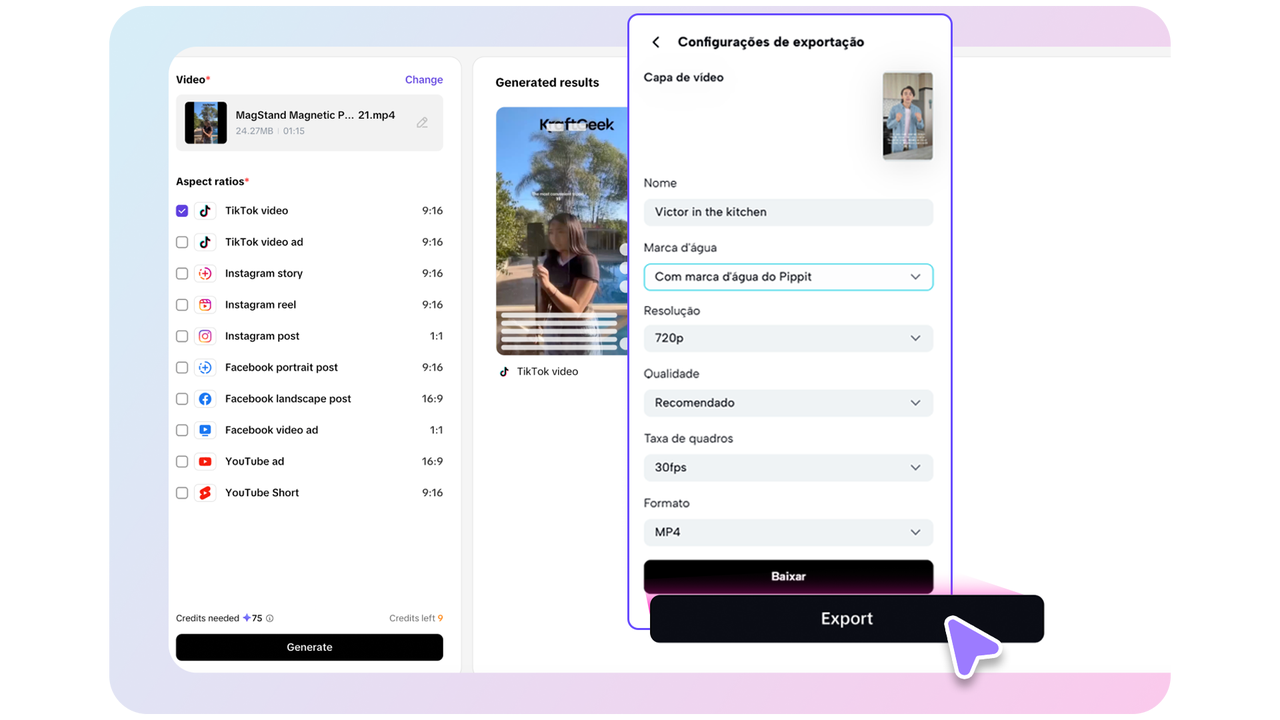Click the Change link for the video
This screenshot has height=720, width=1280.
[x=424, y=80]
